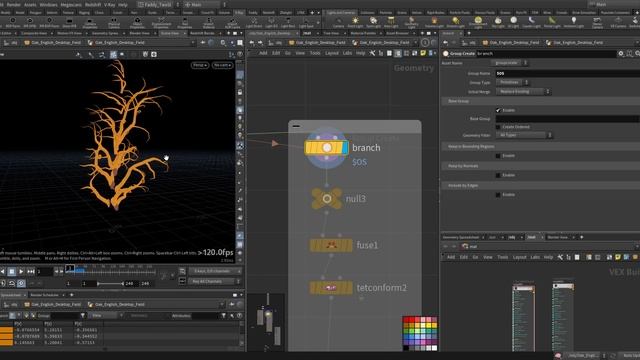The width and height of the screenshot is (640, 360).
Task: Open the Windows menu
Action: (x=49, y=4)
